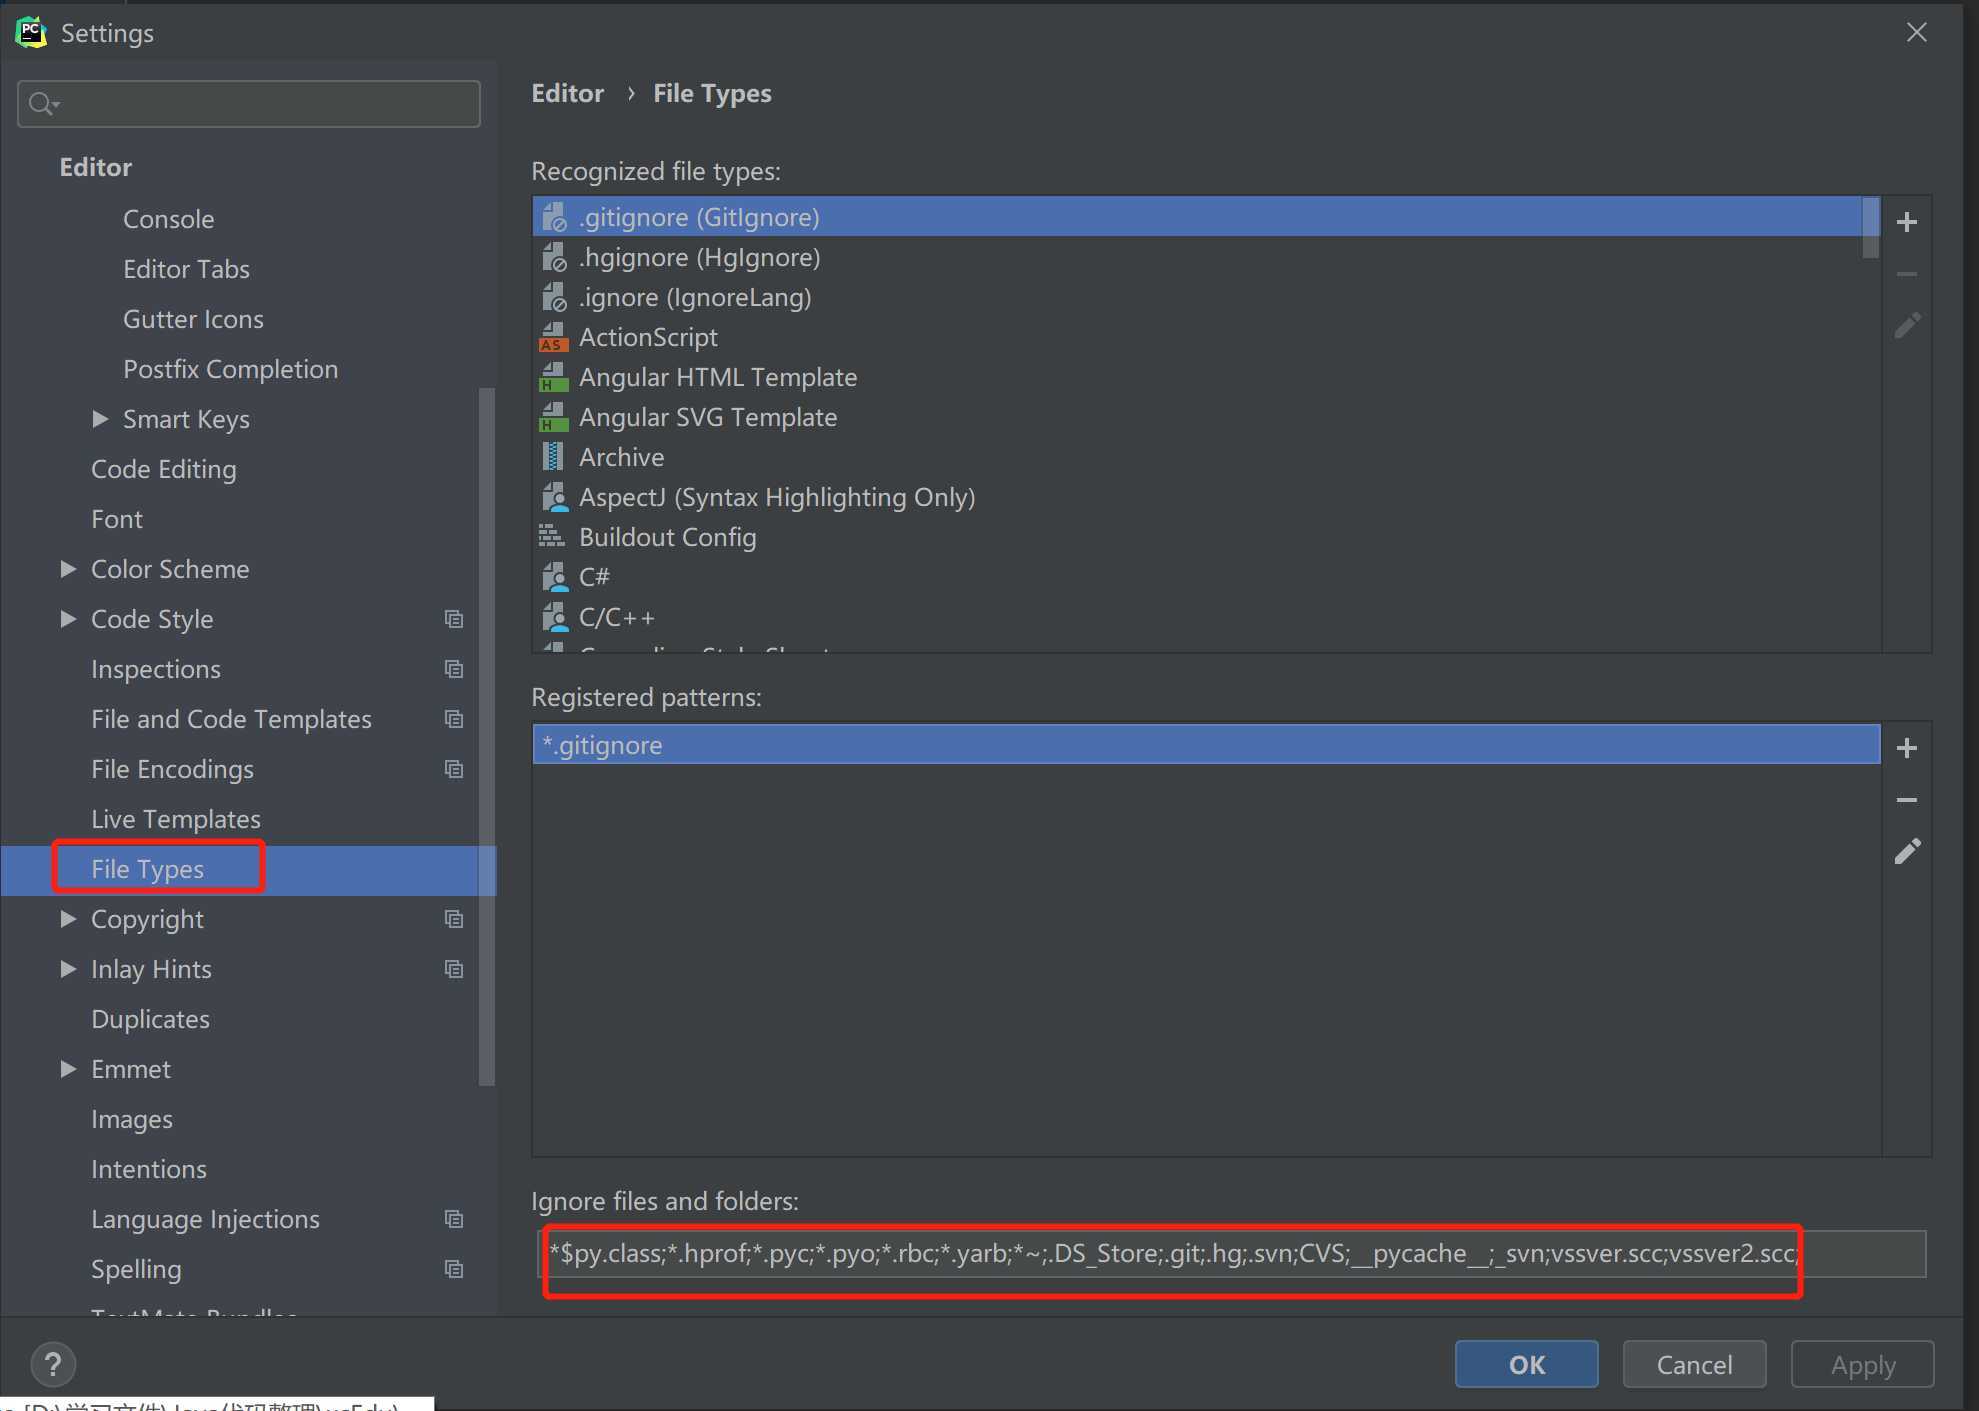Screen dimensions: 1979x1411
Task: Click the per-project icon beside Code Style
Action: (x=454, y=619)
